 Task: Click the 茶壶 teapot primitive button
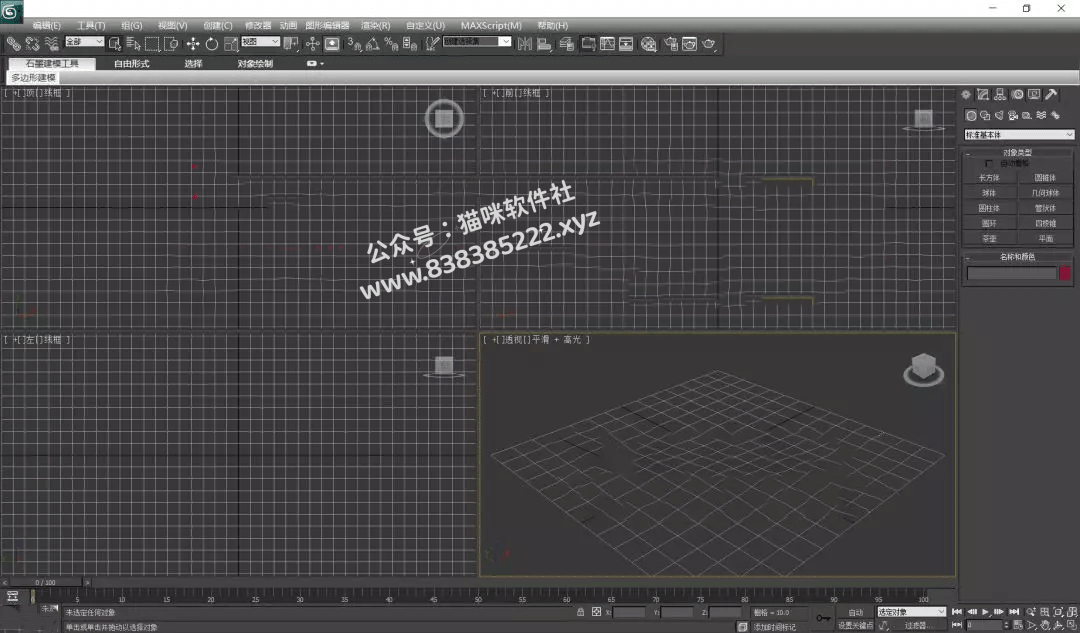989,238
